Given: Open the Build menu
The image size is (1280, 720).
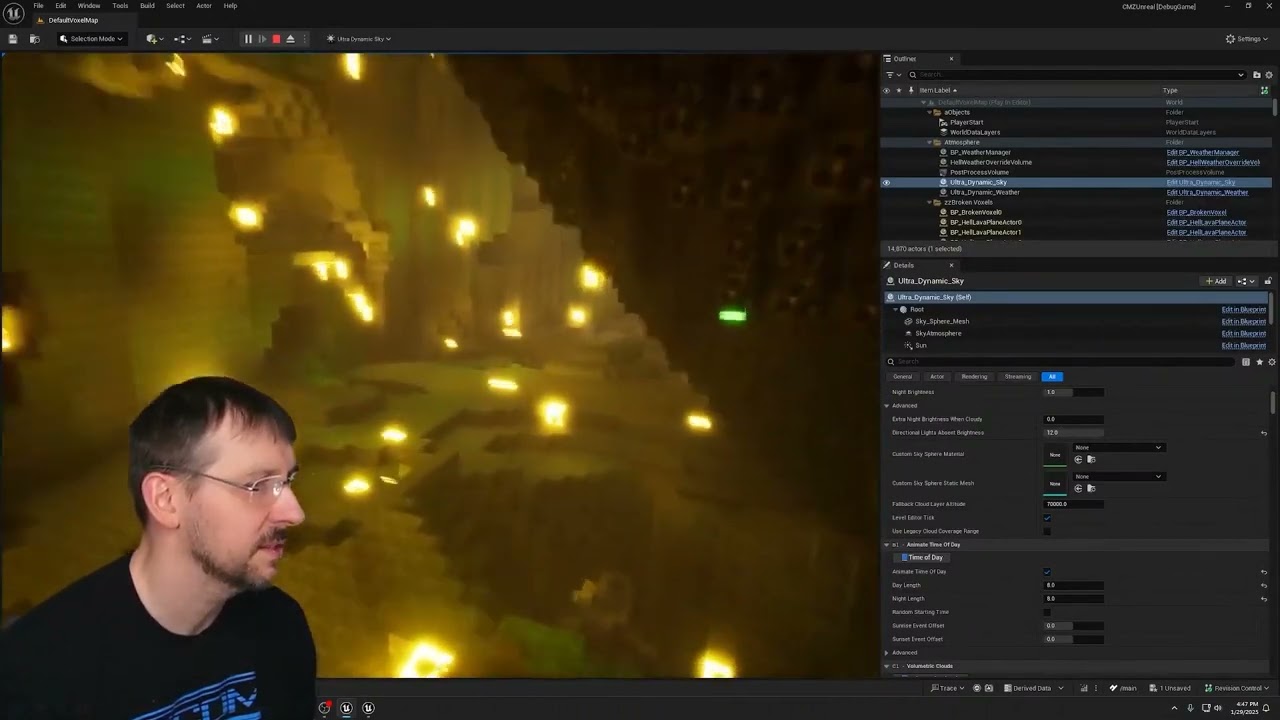Looking at the screenshot, I should click(147, 6).
